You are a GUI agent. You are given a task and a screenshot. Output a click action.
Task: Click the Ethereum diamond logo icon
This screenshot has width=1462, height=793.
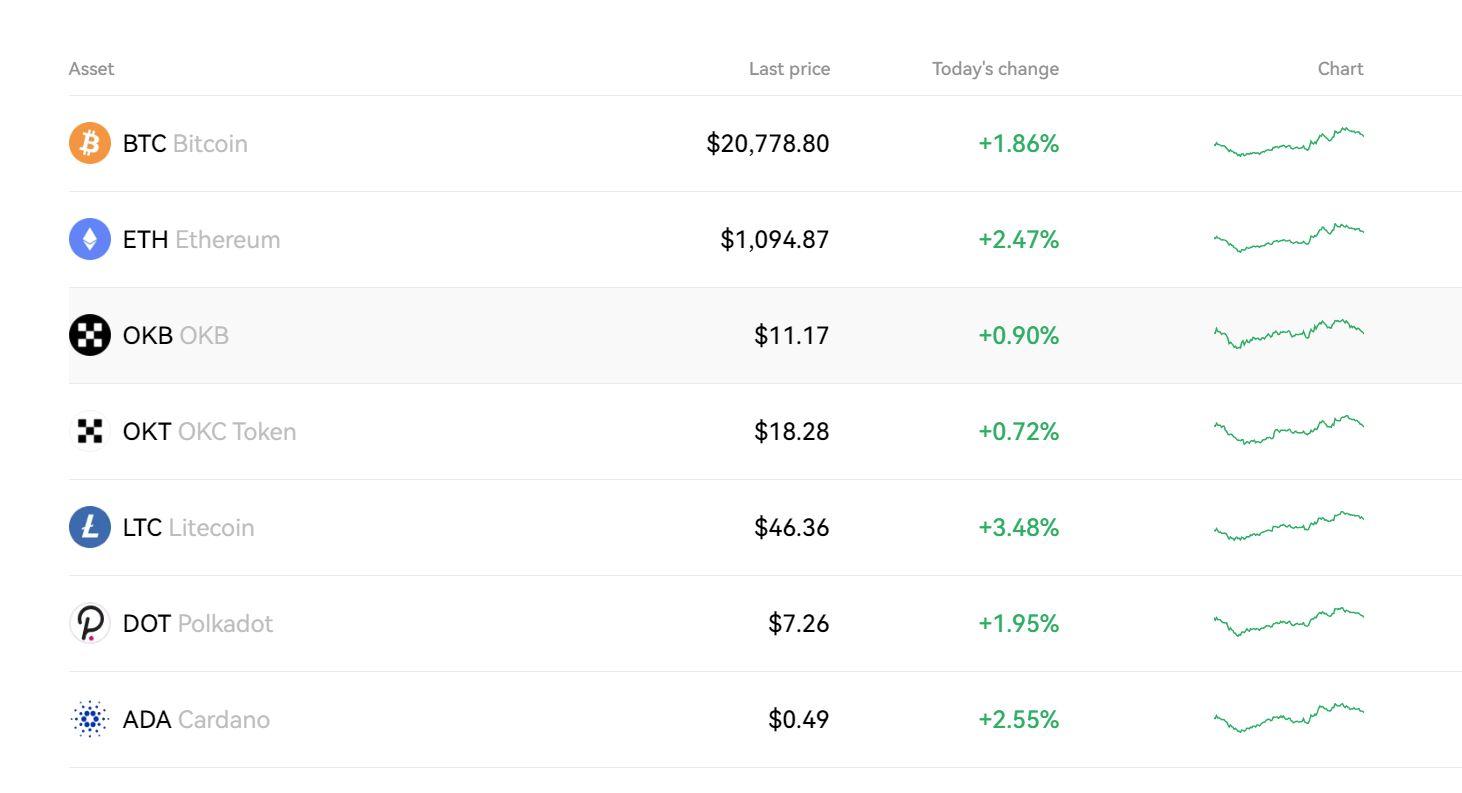[90, 239]
